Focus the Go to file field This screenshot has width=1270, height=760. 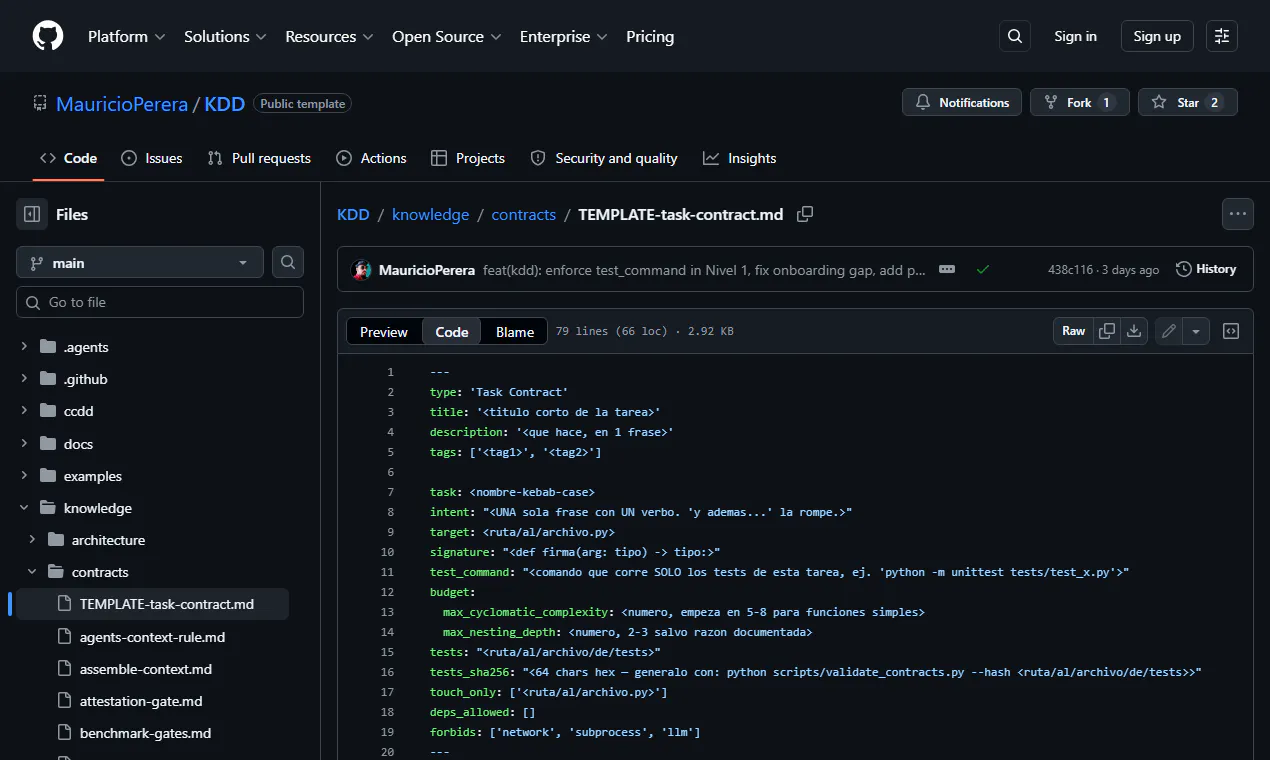(160, 302)
